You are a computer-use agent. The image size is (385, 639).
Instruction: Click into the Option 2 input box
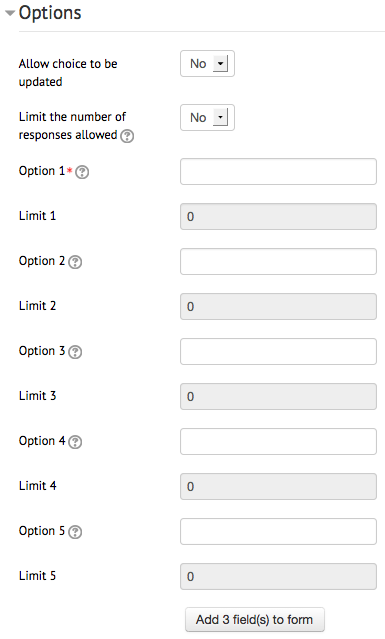(278, 262)
